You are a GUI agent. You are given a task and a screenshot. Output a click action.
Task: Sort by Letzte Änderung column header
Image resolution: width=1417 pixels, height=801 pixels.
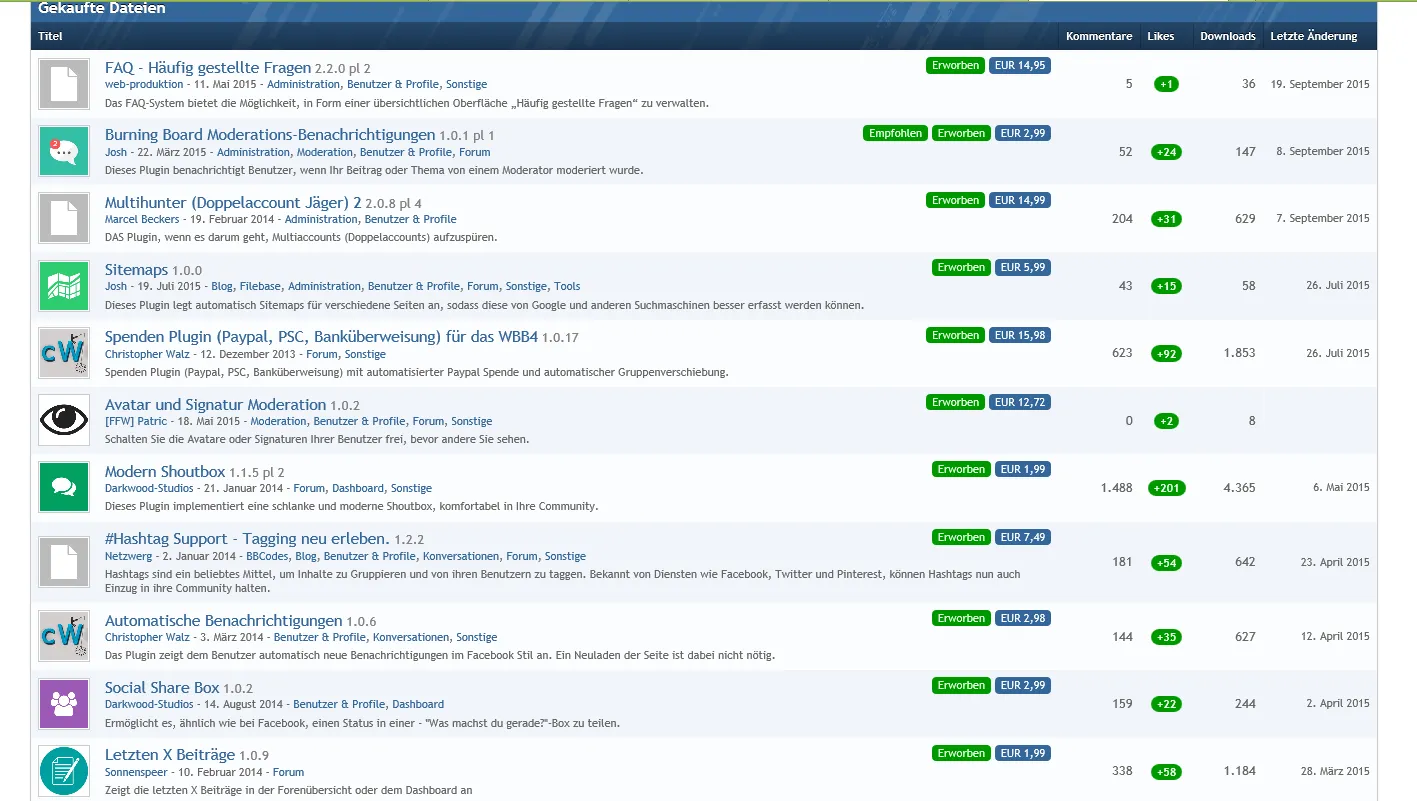point(1313,36)
